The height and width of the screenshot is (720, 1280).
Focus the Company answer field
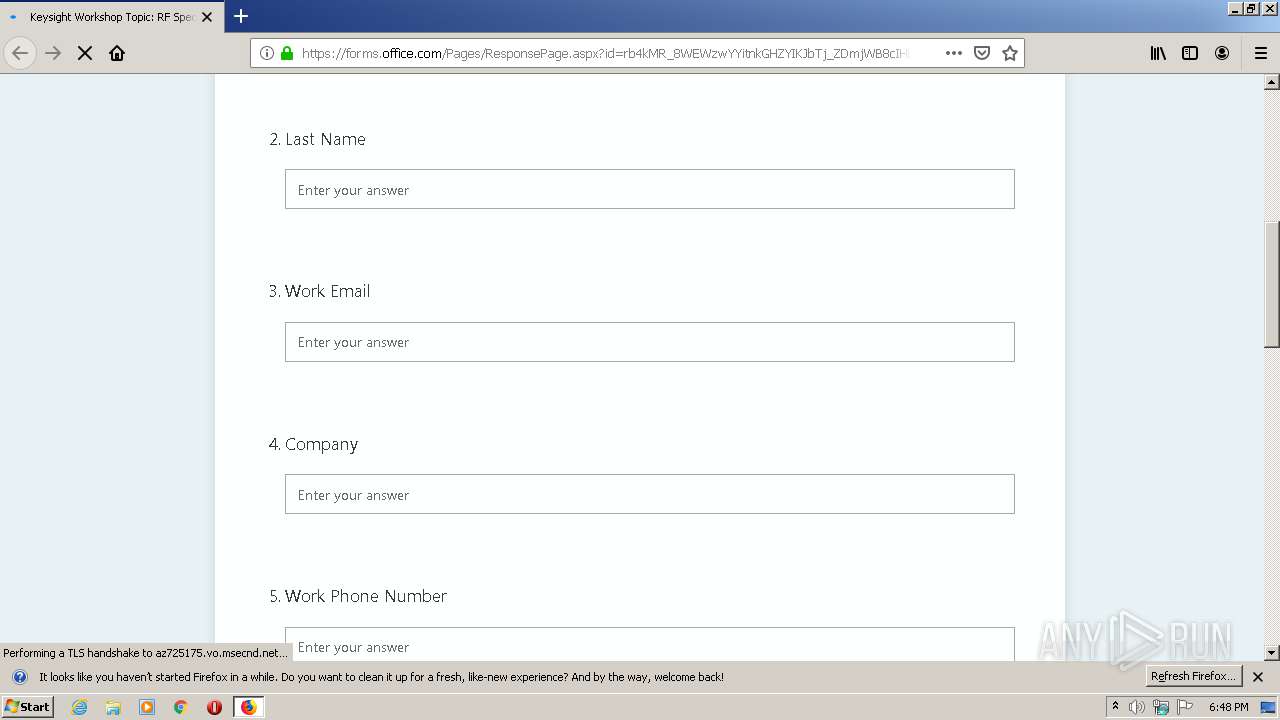click(x=650, y=494)
